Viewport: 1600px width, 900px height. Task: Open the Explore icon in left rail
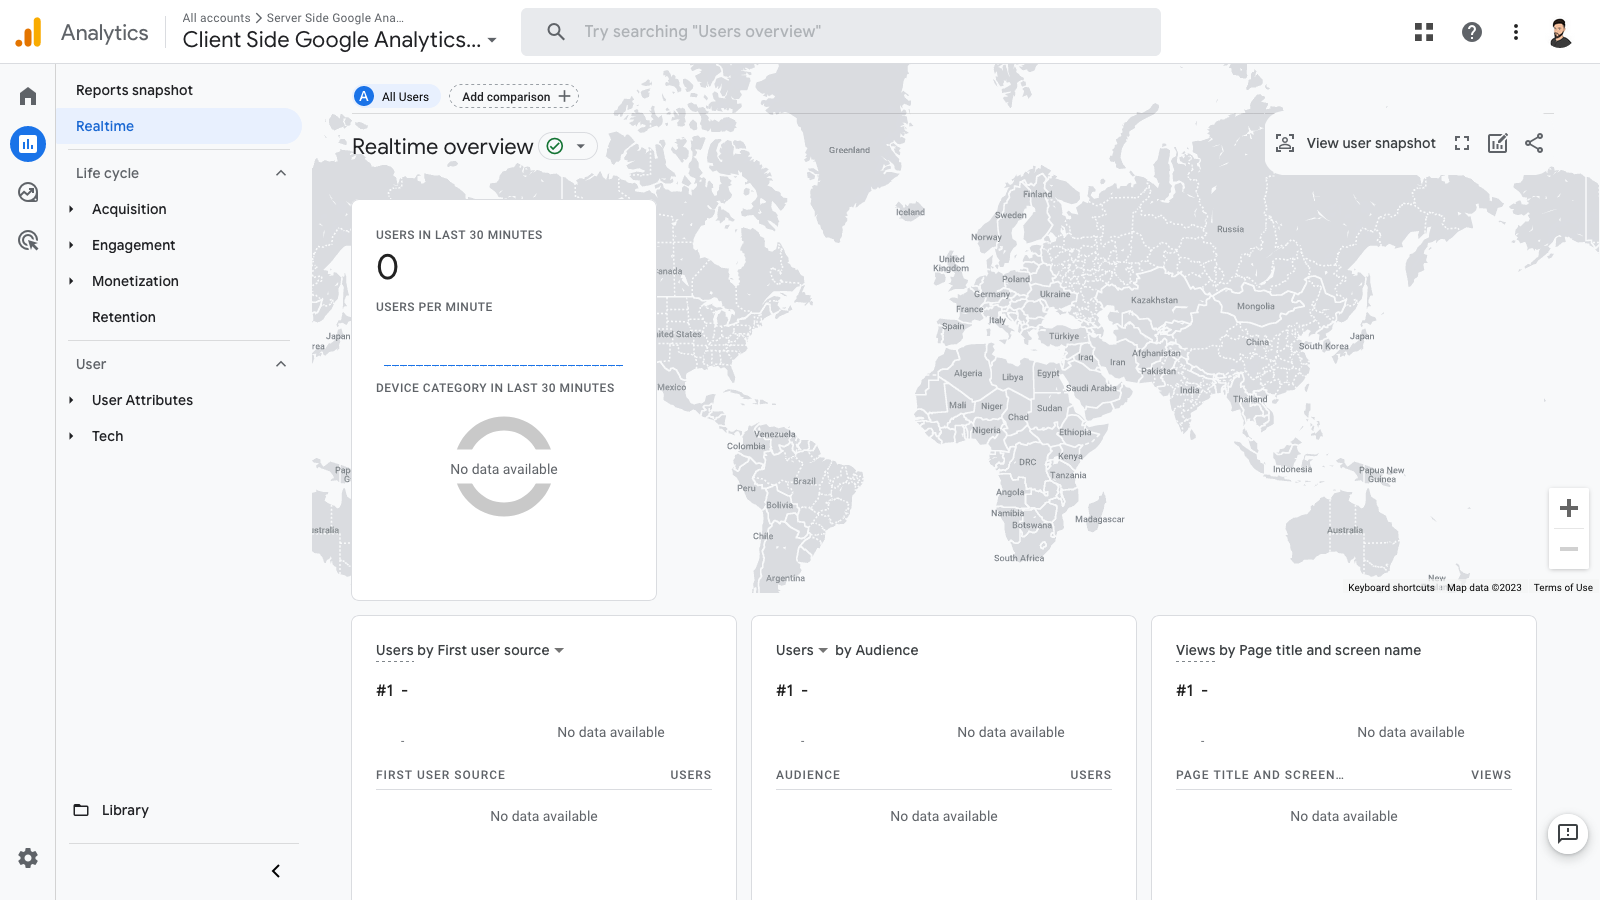pyautogui.click(x=28, y=192)
